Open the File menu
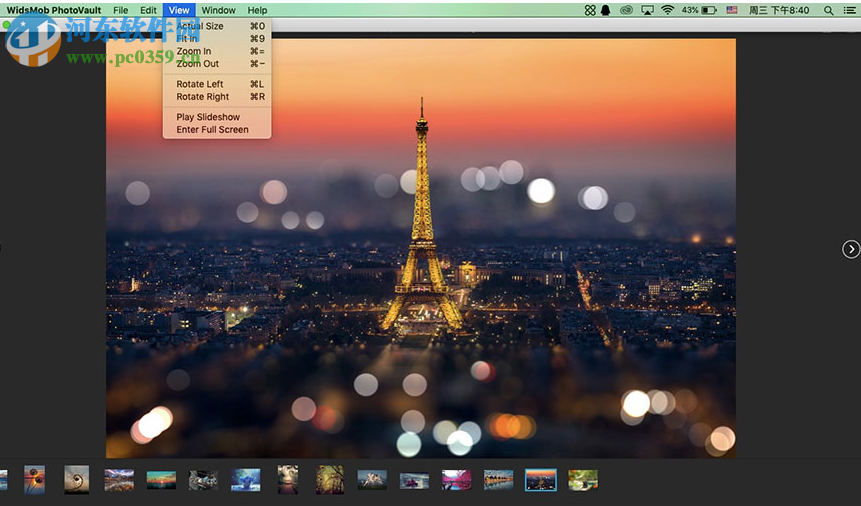 [120, 10]
